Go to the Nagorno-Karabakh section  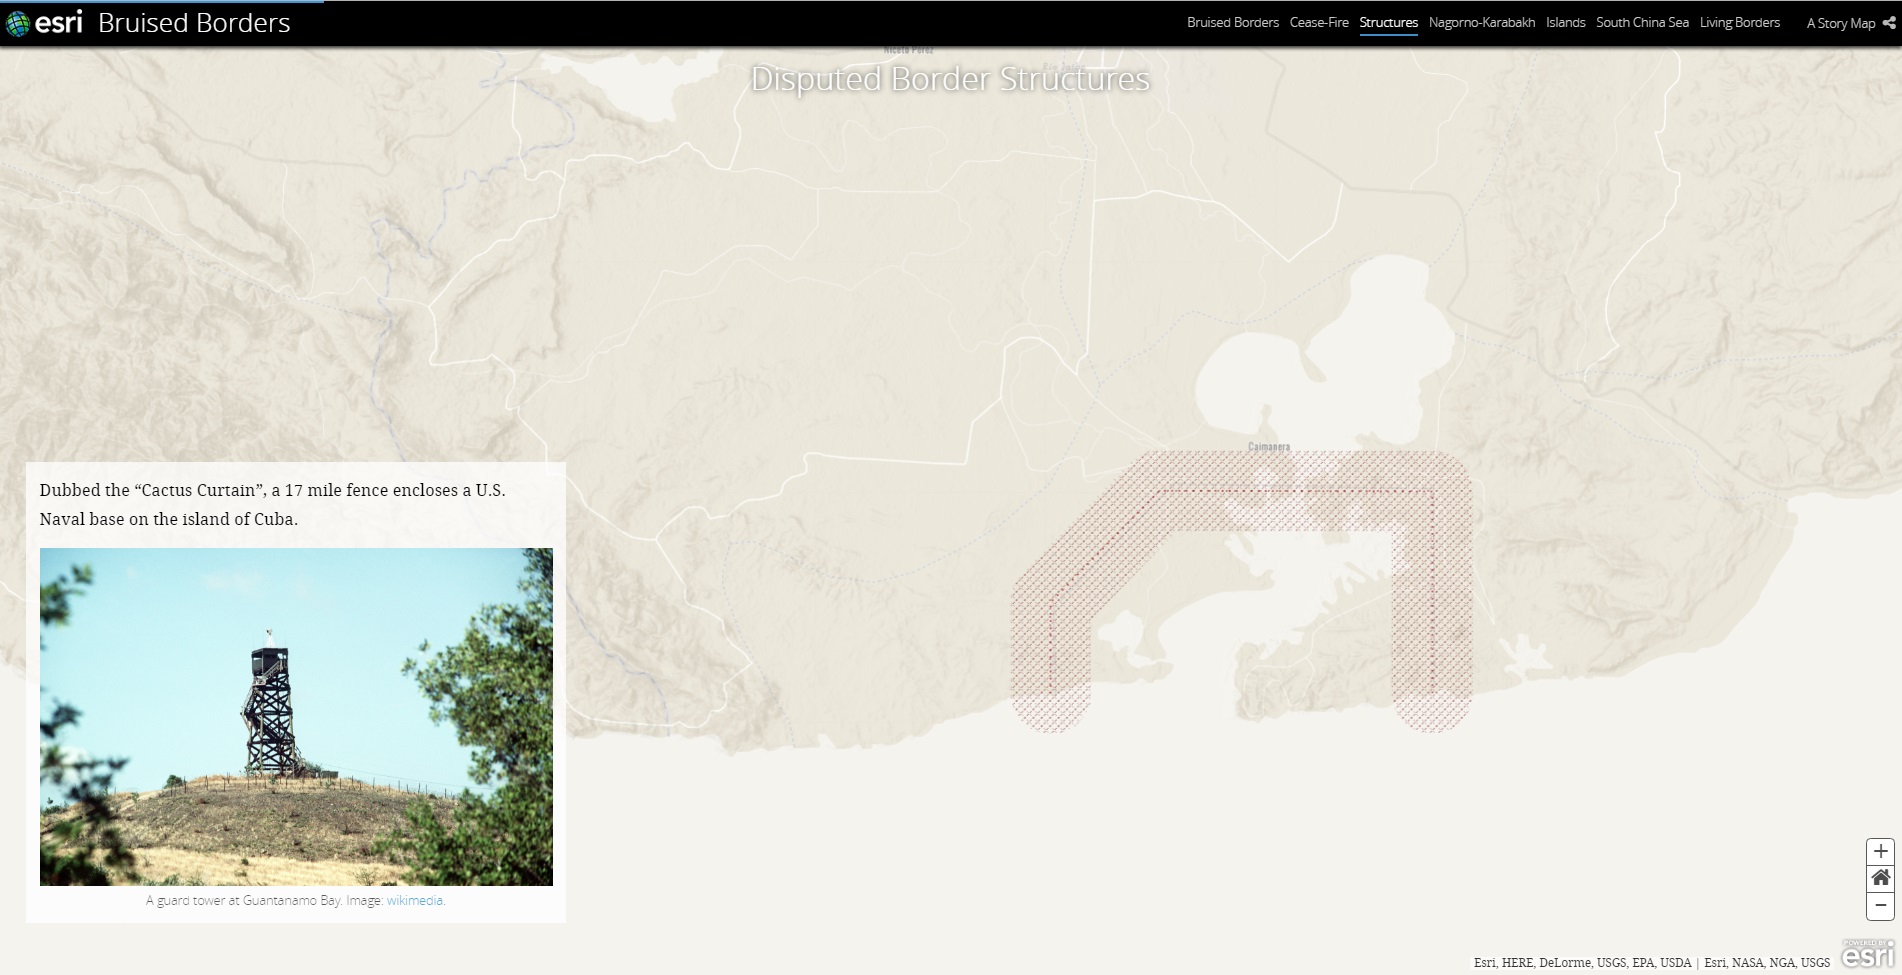pyautogui.click(x=1481, y=22)
